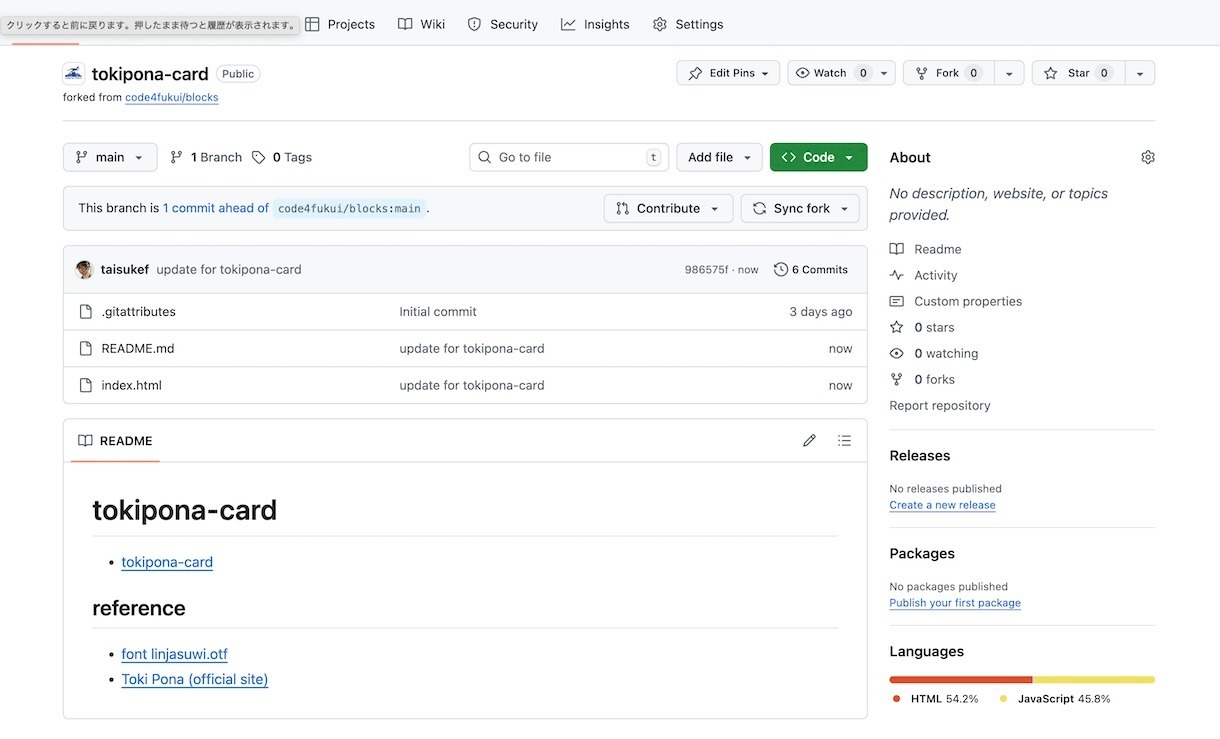Image resolution: width=1220 pixels, height=739 pixels.
Task: Edit README with the pencil icon
Action: point(809,440)
